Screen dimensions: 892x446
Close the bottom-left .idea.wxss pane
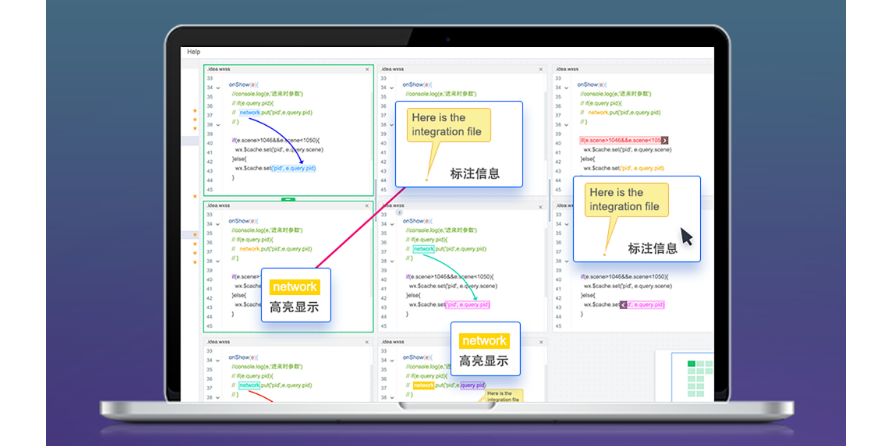click(367, 342)
